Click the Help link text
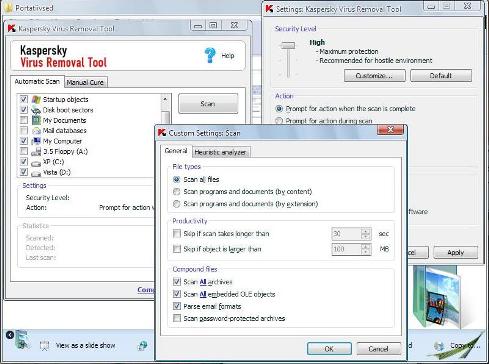The width and height of the screenshot is (489, 364). [x=228, y=56]
